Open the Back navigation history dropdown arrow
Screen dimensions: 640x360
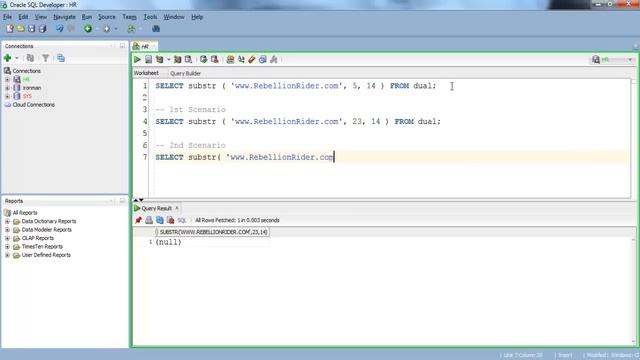point(97,29)
